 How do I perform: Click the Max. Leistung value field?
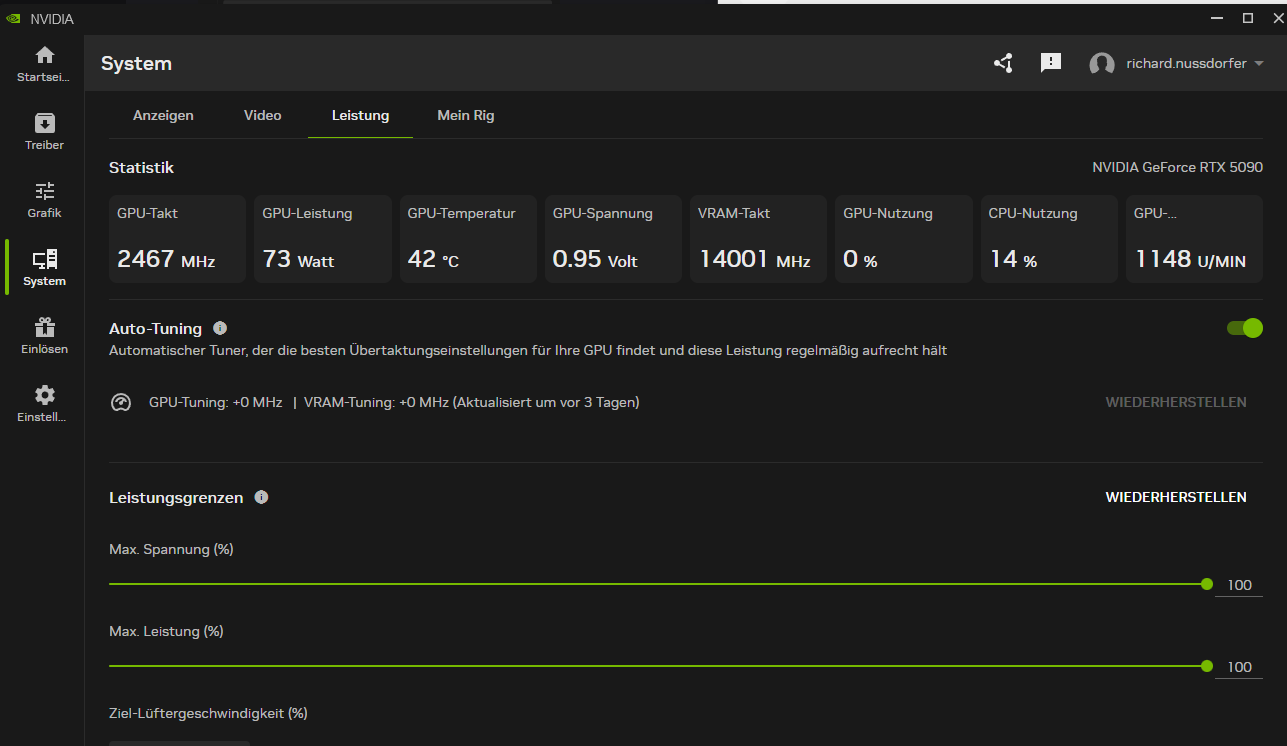click(x=1240, y=667)
